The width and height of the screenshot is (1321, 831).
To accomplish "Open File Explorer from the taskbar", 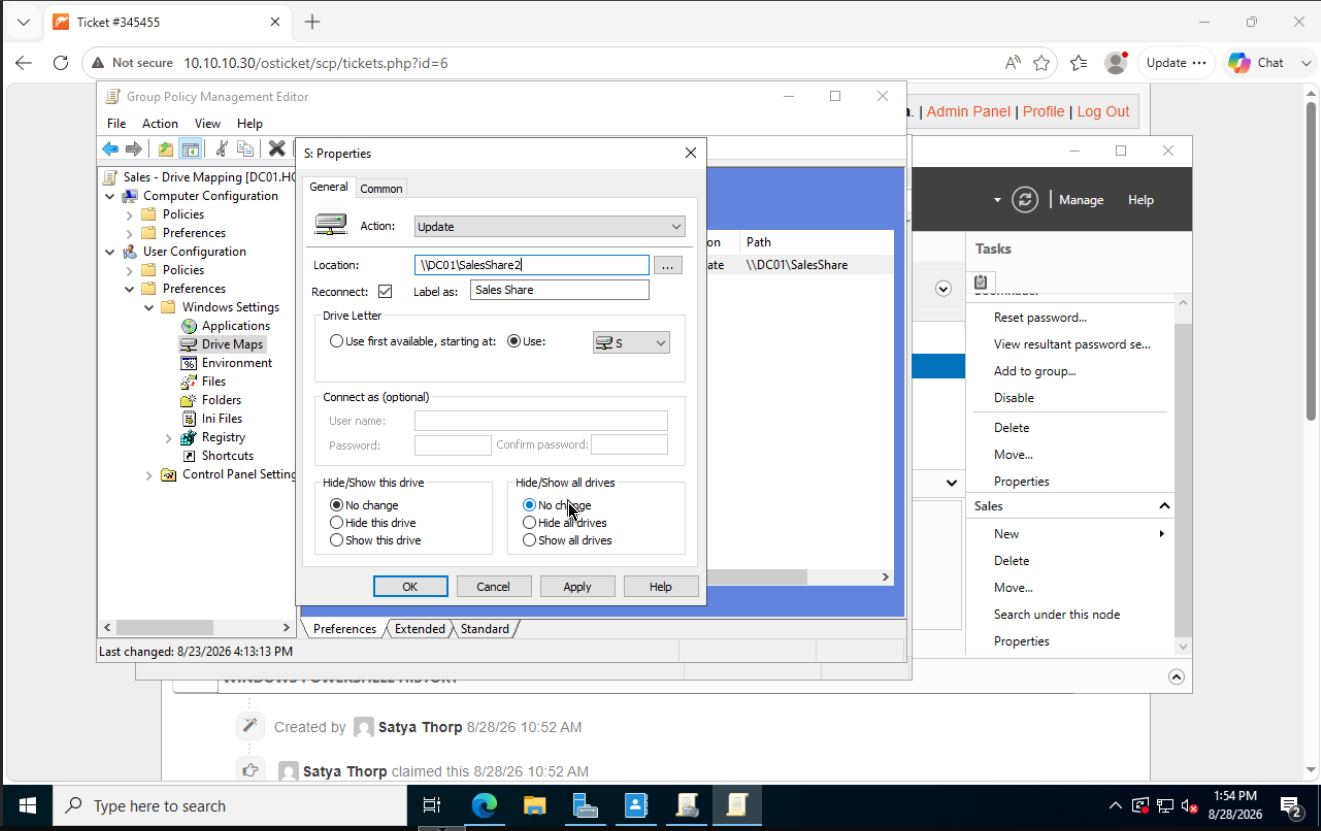I will pyautogui.click(x=535, y=805).
